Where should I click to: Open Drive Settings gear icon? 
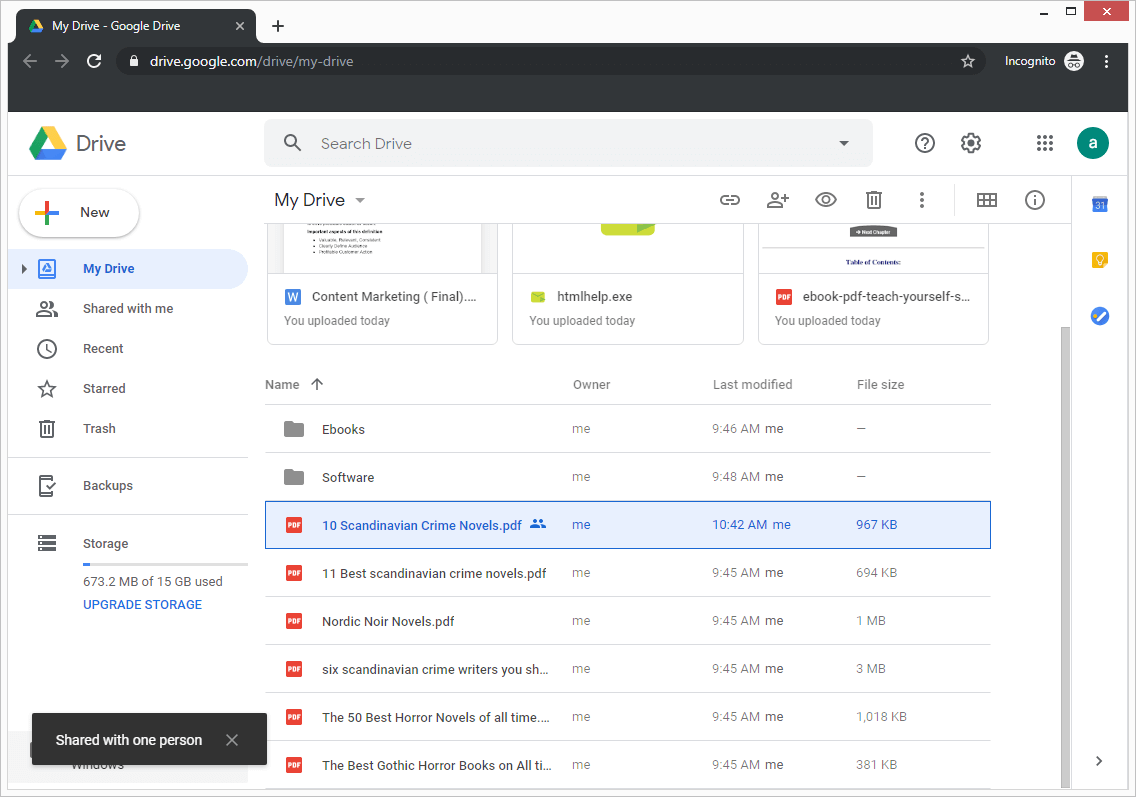[x=971, y=143]
